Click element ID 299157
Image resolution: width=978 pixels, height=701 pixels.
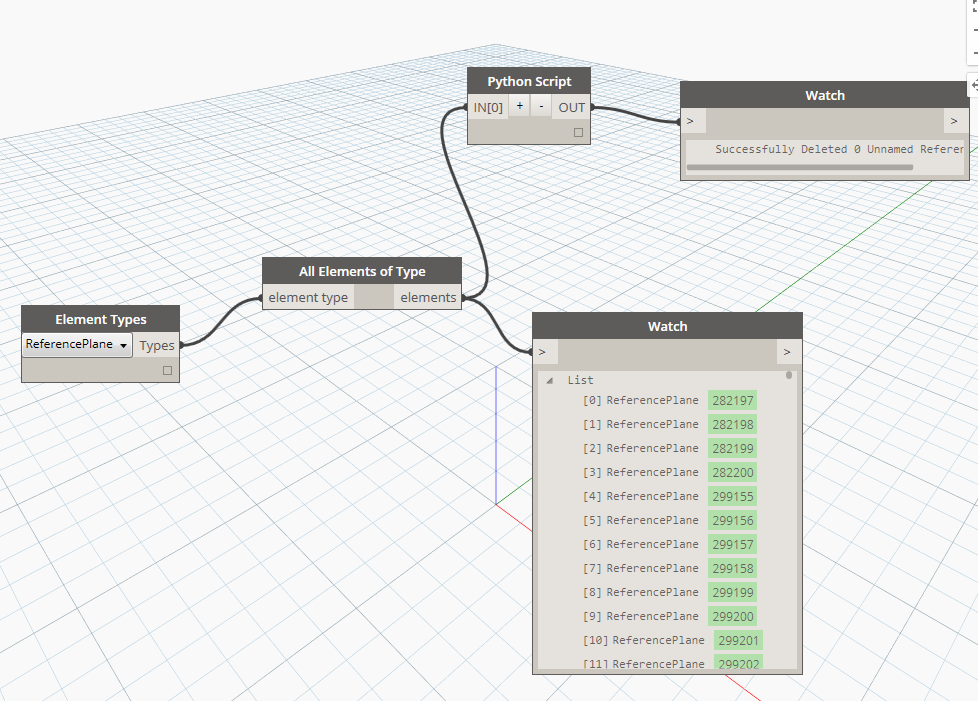732,544
